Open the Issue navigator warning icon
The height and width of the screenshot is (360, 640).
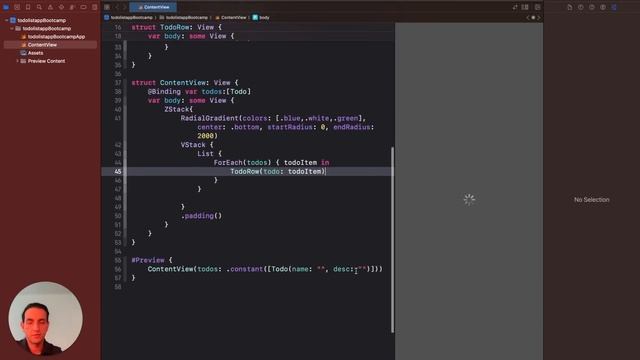pos(50,7)
